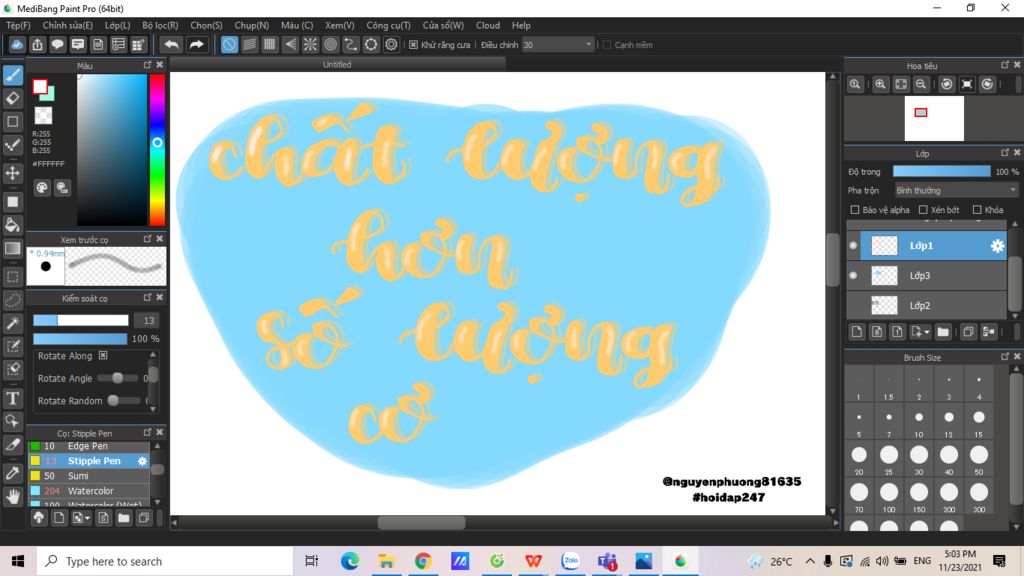Choose the Magic Wand selection tool
This screenshot has height=576, width=1024.
13,323
